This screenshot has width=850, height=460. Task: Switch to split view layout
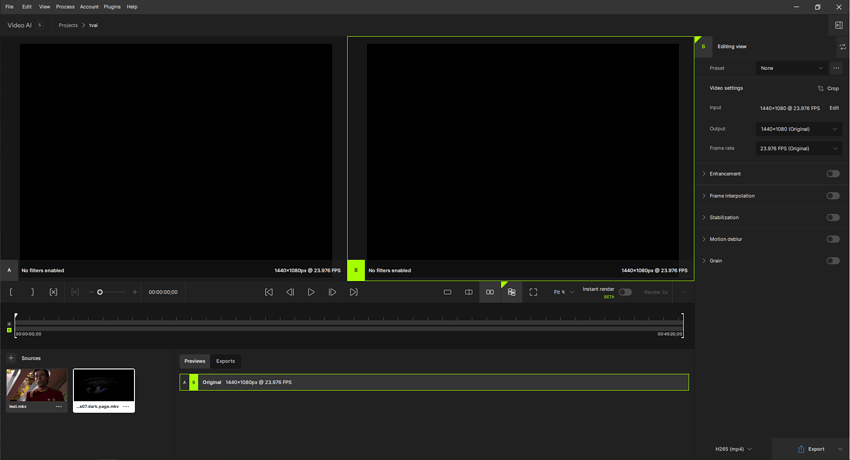point(469,292)
